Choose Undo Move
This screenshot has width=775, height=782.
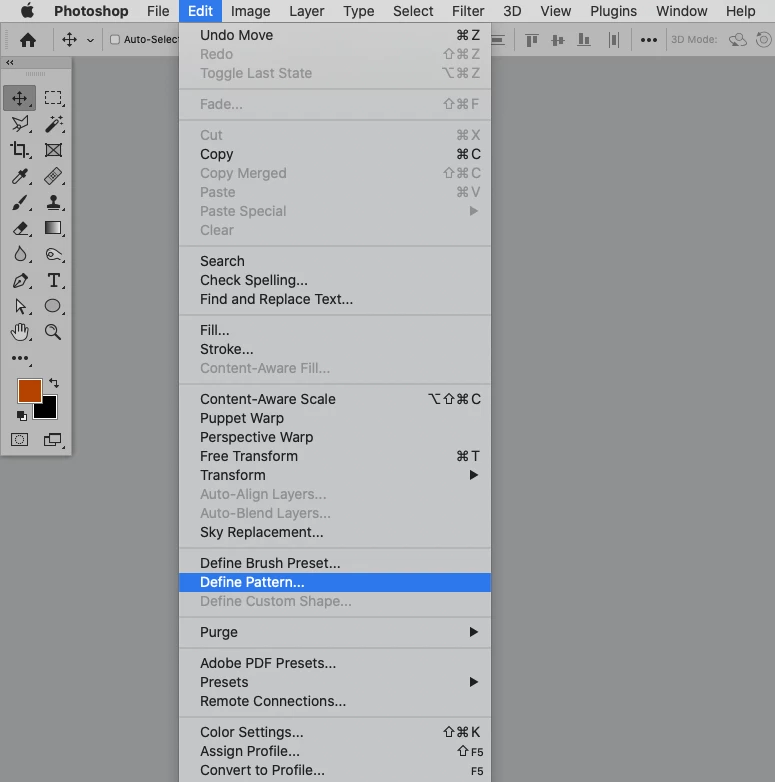point(335,35)
